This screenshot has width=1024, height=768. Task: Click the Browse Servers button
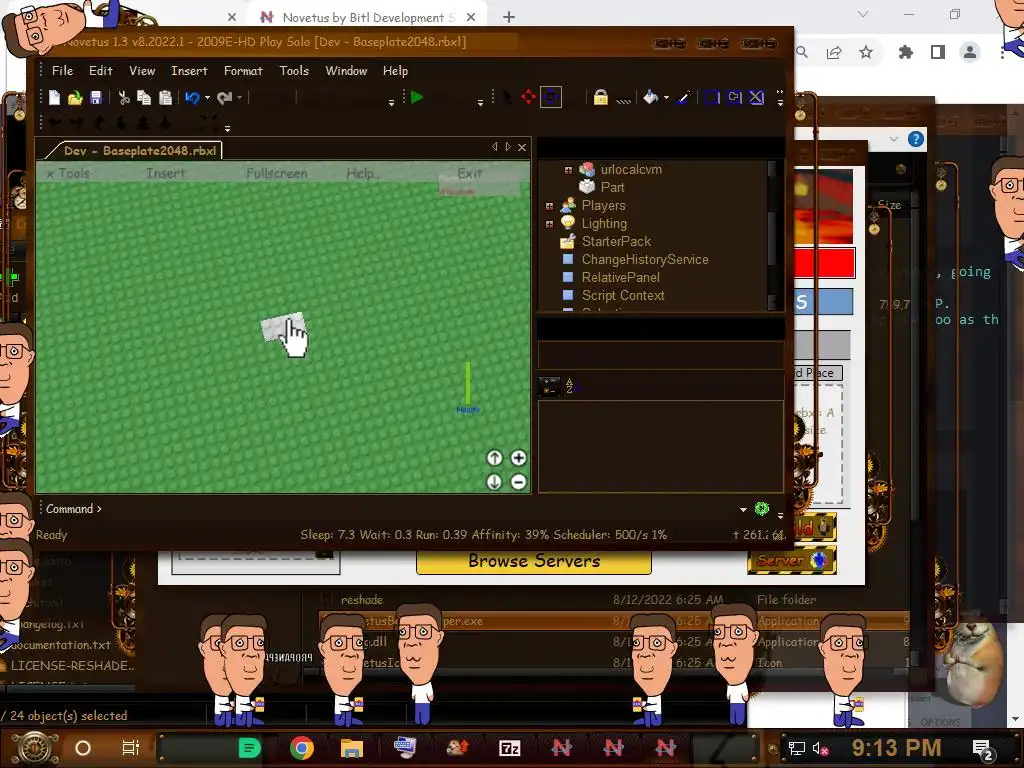click(534, 562)
